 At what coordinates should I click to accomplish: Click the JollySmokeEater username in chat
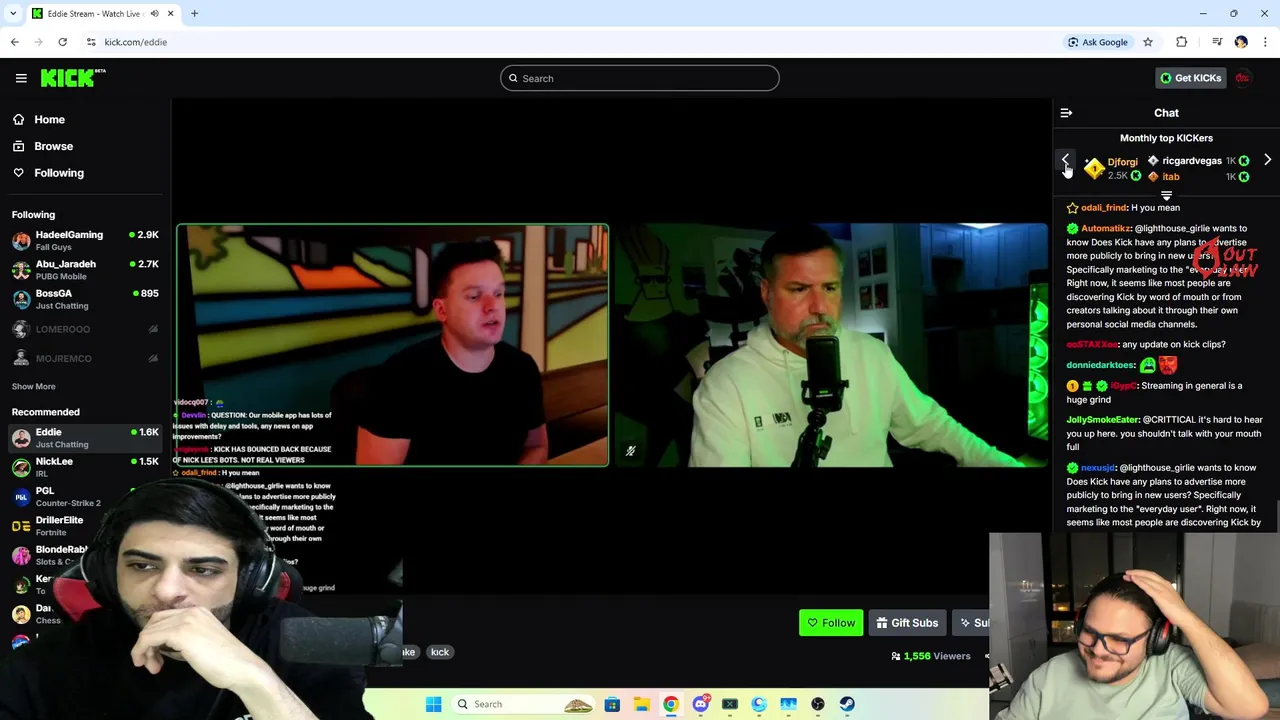coord(1102,420)
